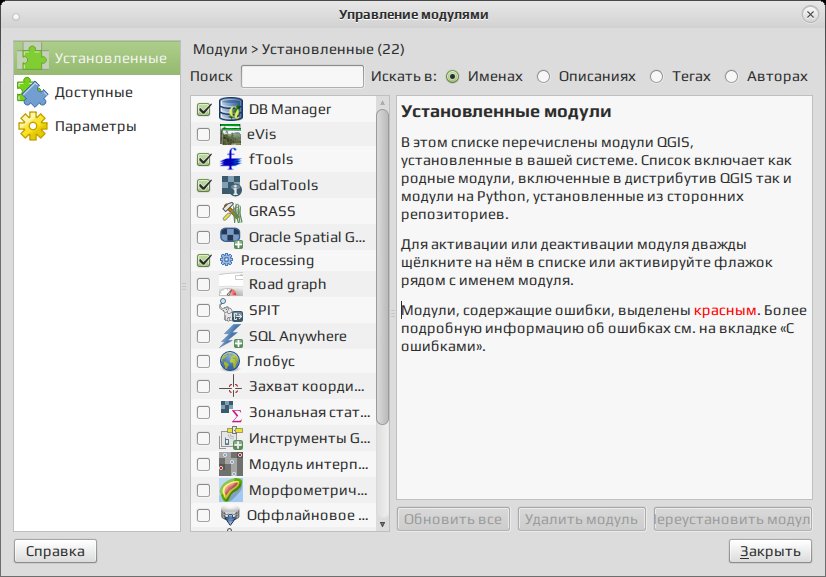The width and height of the screenshot is (826, 577).
Task: Click the Модуль интерполяции icon
Action: (x=231, y=464)
